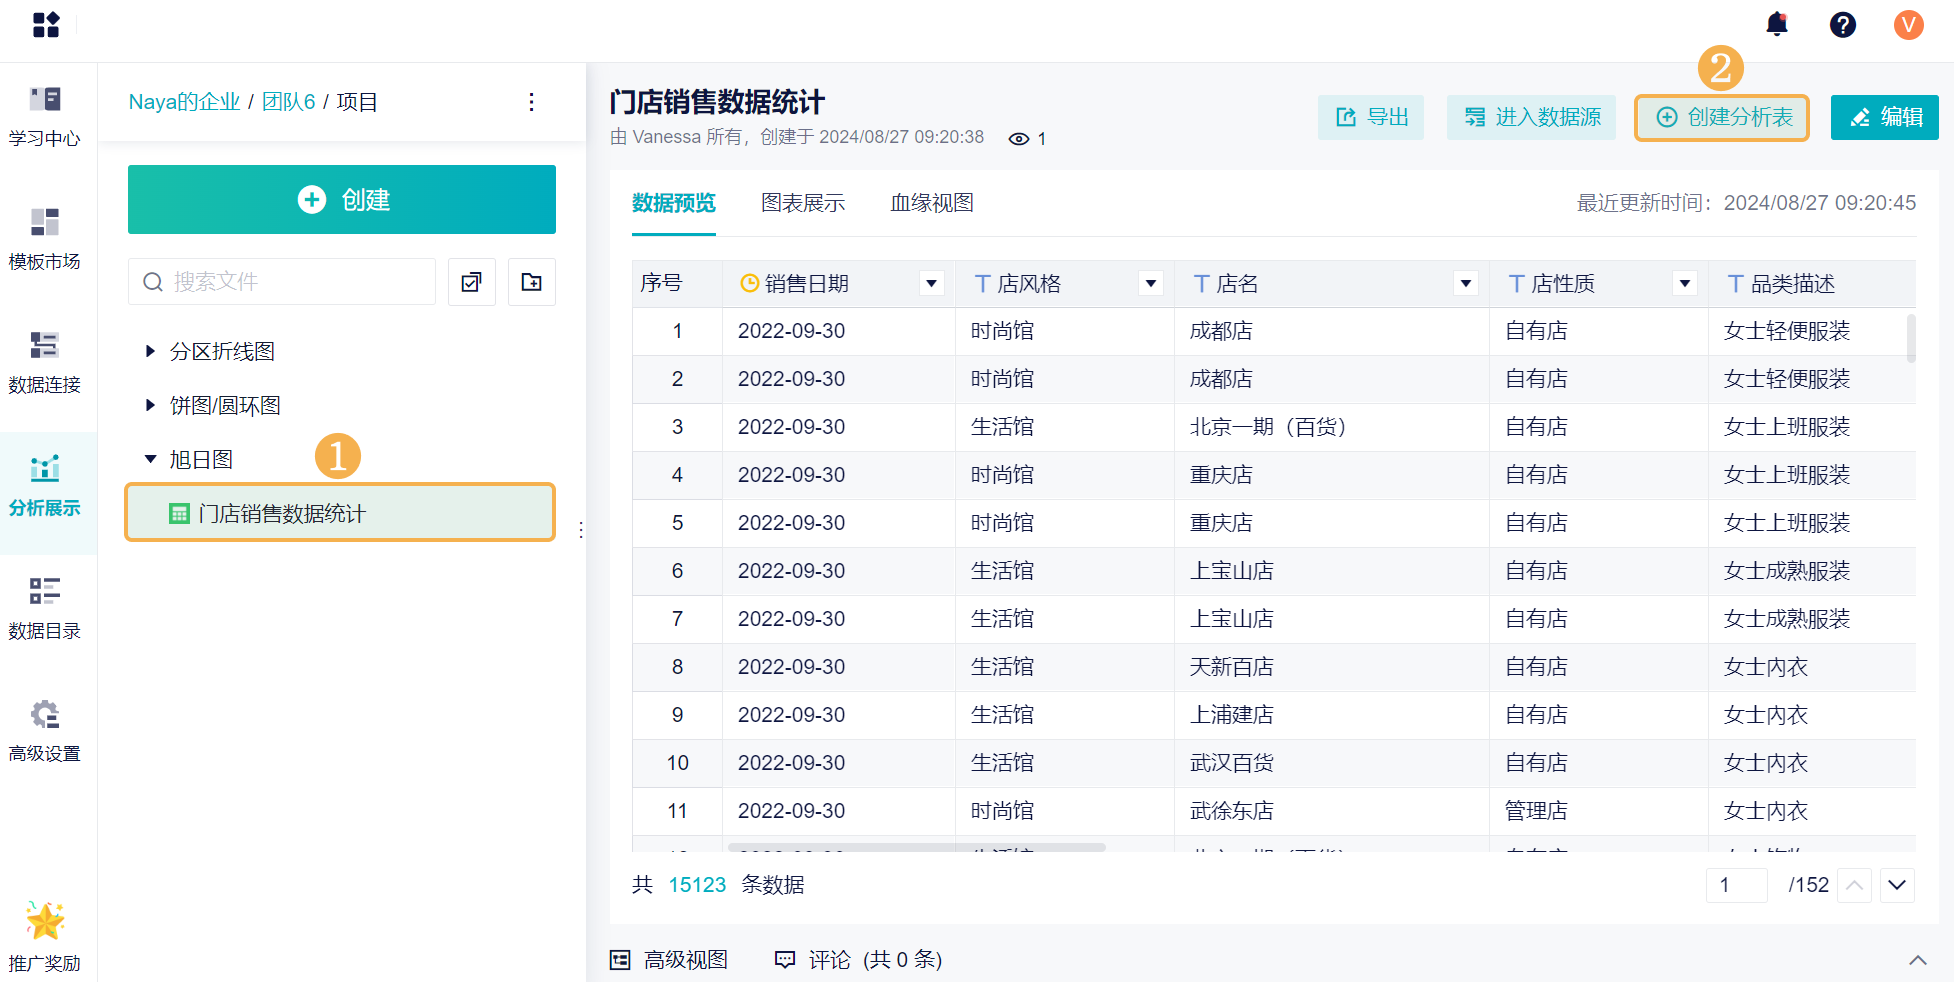The image size is (1954, 982).
Task: Collapse the 旭日图 folder
Action: tap(150, 459)
